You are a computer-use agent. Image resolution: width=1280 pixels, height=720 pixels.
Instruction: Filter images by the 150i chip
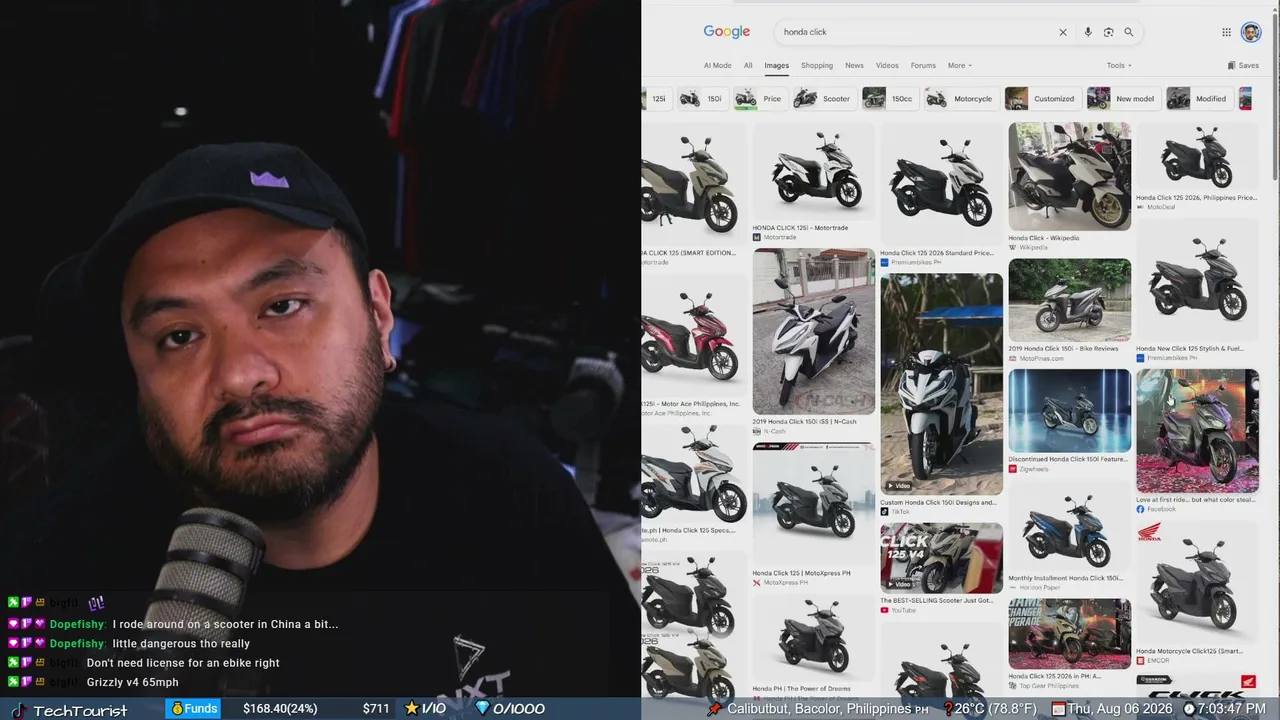[702, 98]
